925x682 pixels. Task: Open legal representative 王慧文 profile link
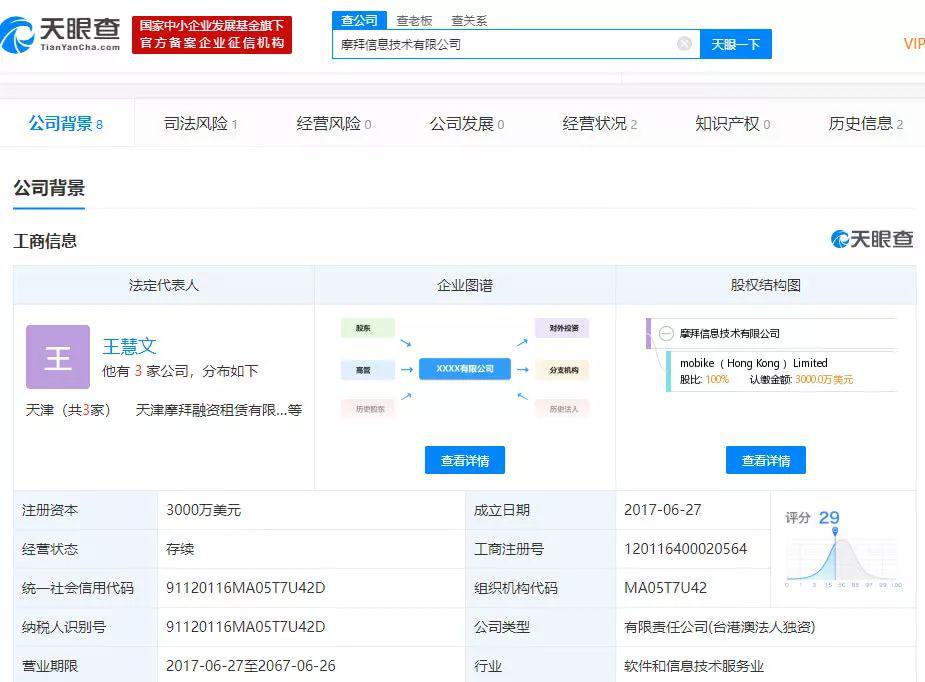(x=129, y=346)
